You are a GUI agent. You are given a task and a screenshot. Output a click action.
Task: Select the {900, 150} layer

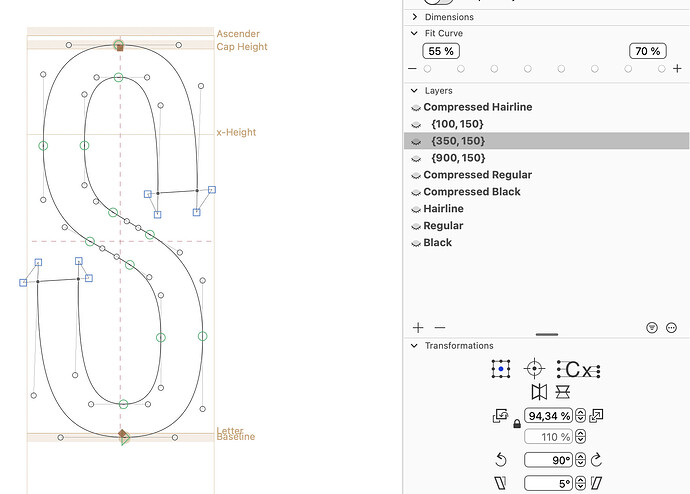(457, 158)
